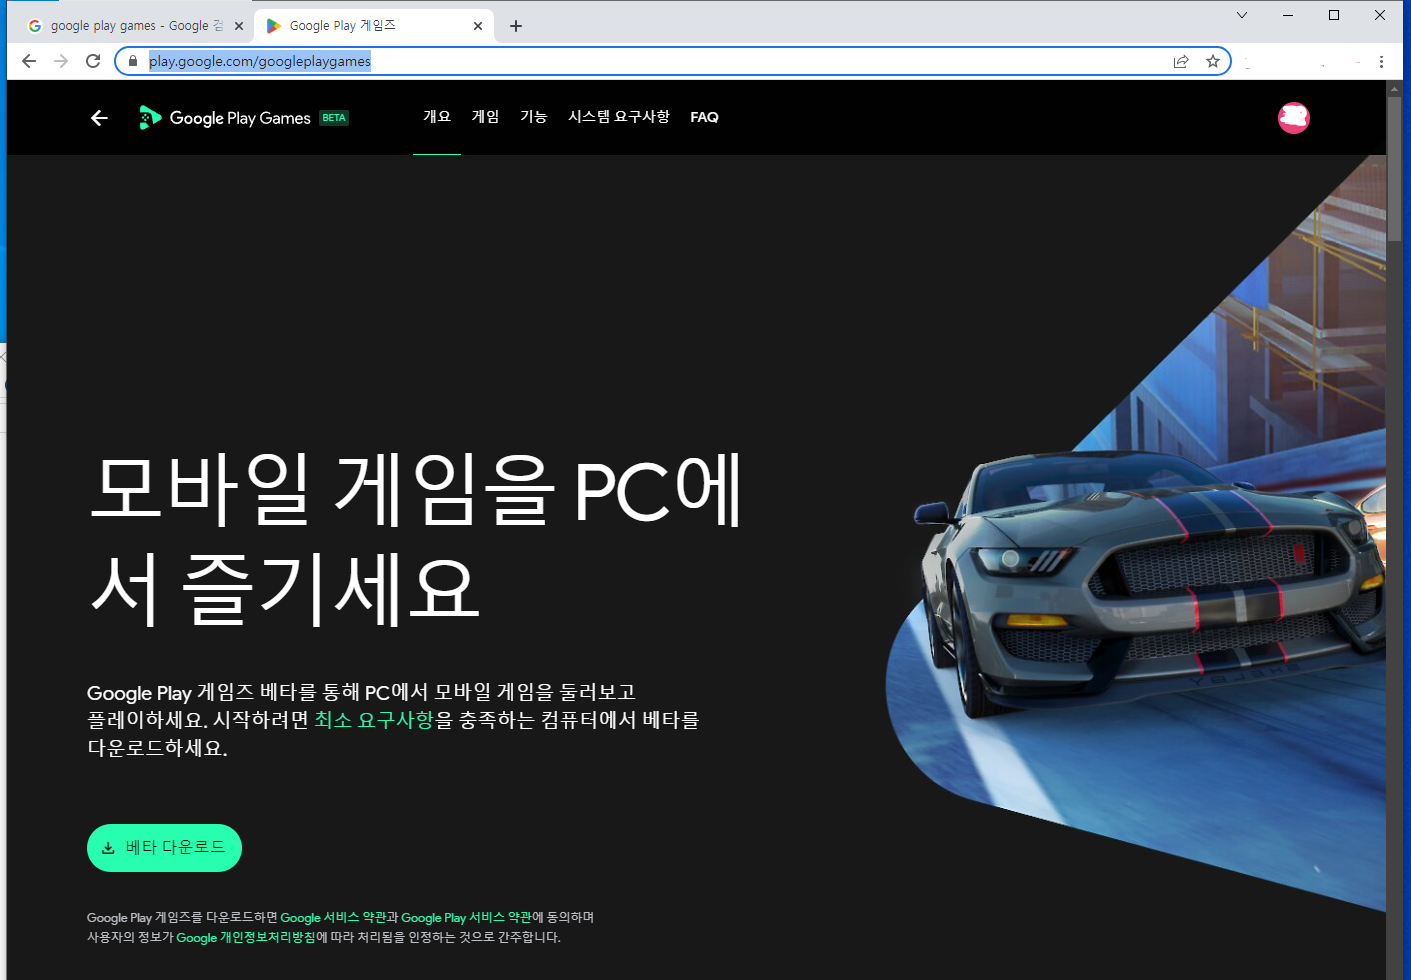This screenshot has width=1411, height=980.
Task: Open Chrome three-dot menu
Action: tap(1381, 61)
